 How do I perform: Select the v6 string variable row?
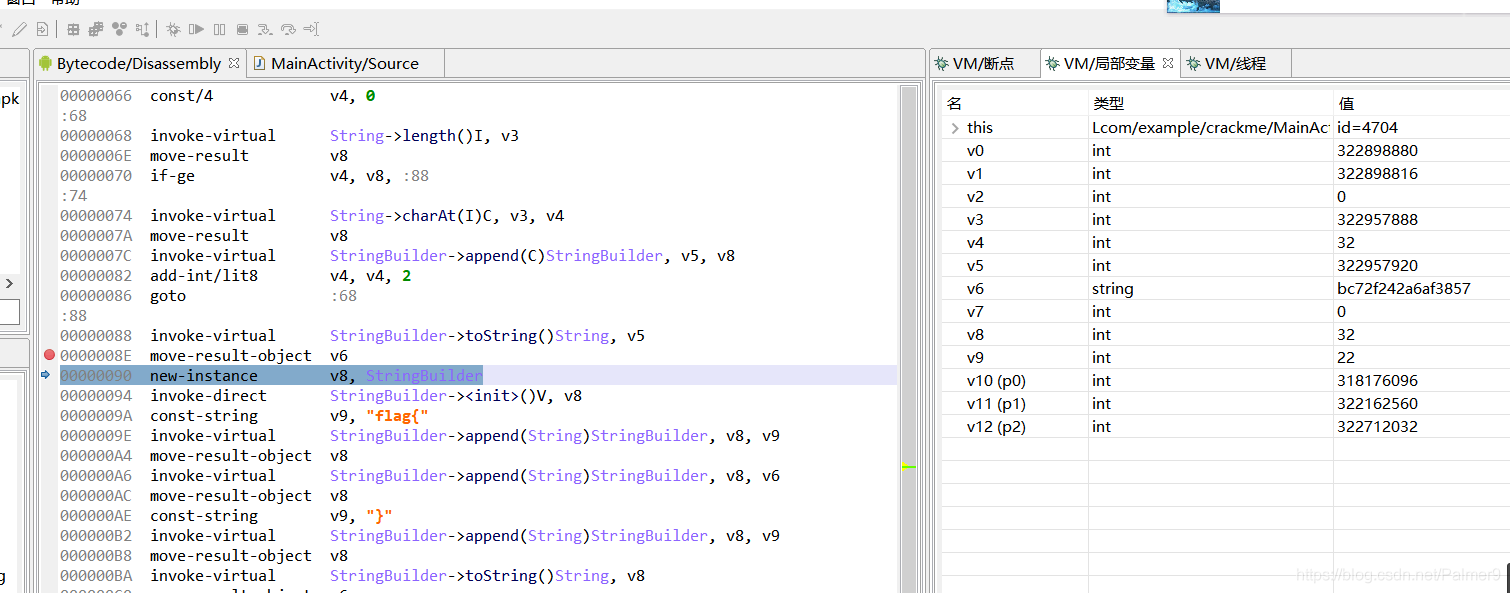point(1226,289)
